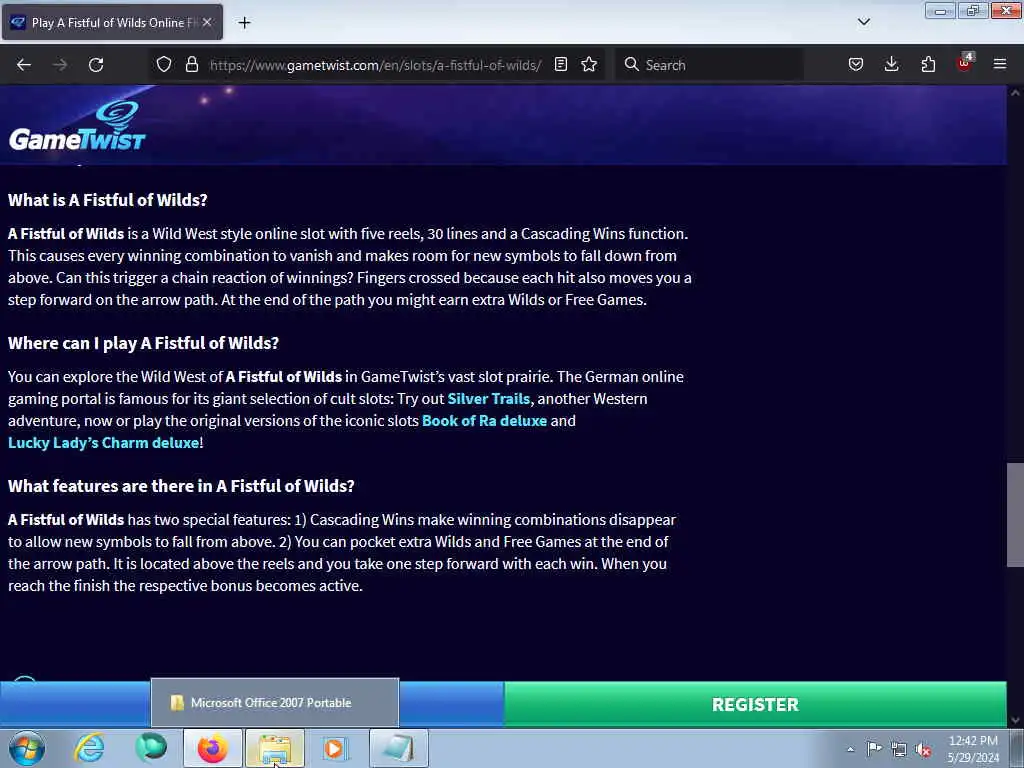Open a new tab with the plus button
This screenshot has width=1024, height=768.
(x=244, y=23)
